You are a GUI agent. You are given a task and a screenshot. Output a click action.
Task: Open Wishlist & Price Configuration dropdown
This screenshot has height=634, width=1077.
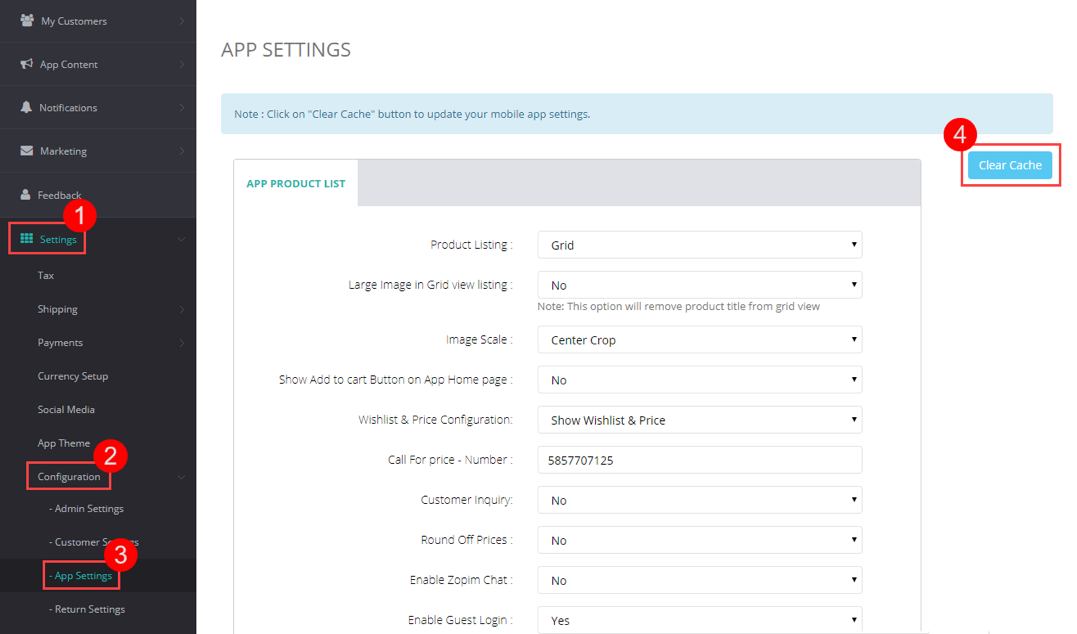pos(699,420)
